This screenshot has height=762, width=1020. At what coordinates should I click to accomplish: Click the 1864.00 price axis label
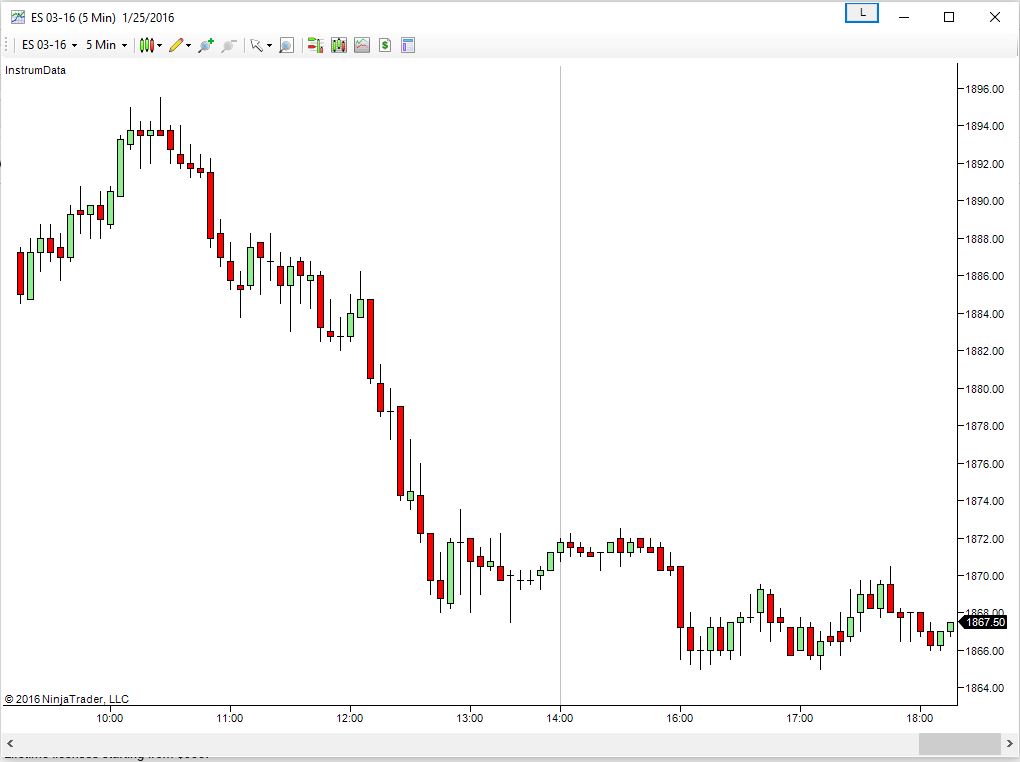point(984,688)
